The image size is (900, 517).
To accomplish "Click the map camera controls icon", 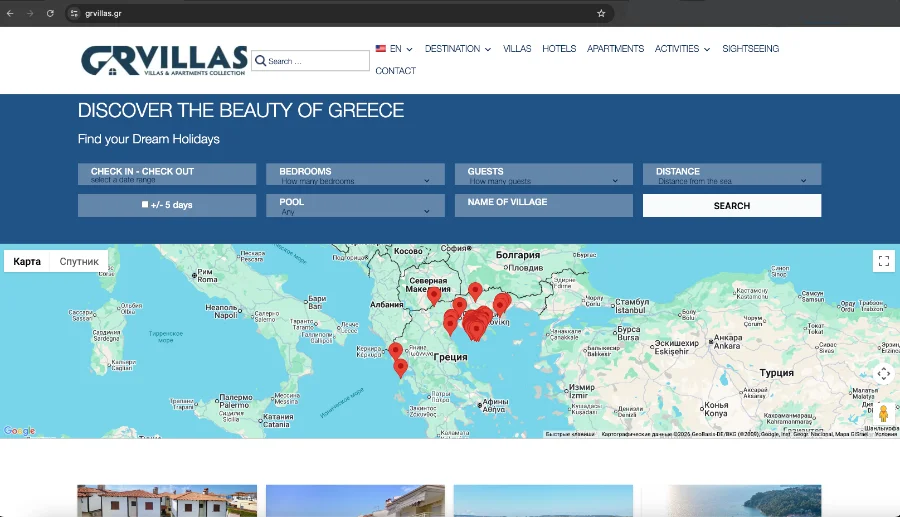I will [883, 374].
